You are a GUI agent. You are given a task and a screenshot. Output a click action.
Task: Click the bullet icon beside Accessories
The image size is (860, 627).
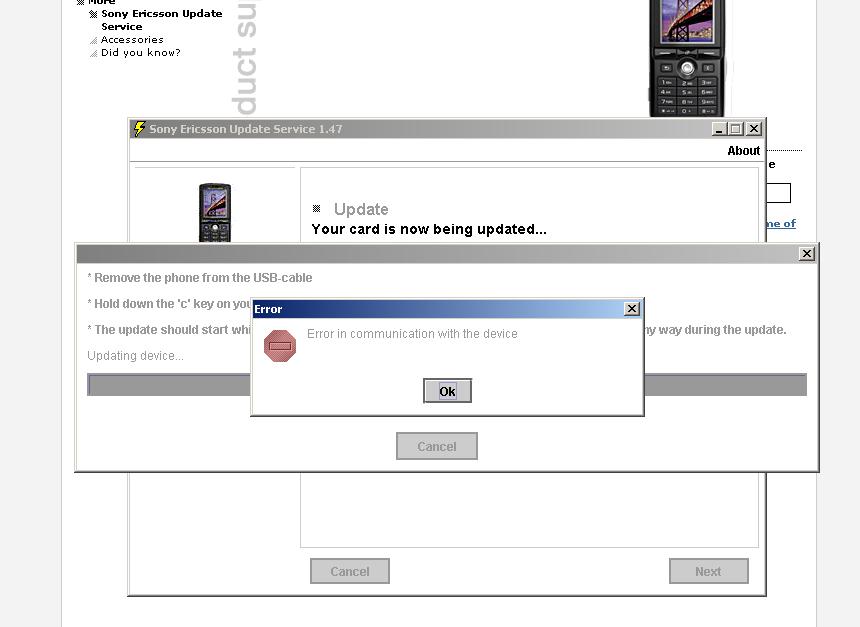(93, 41)
